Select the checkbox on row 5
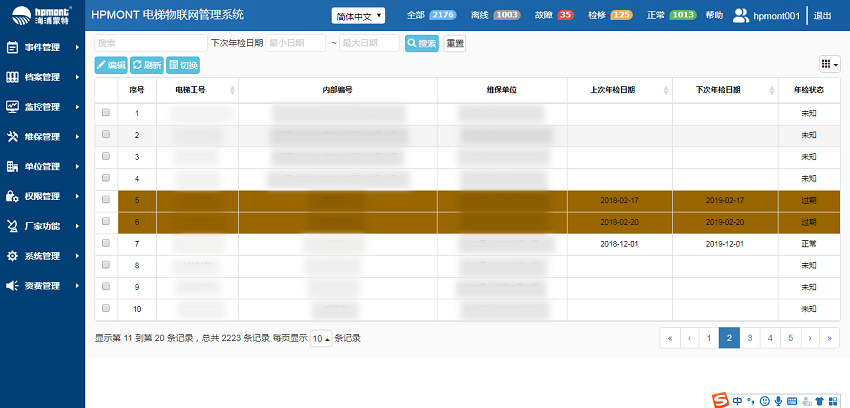 pyautogui.click(x=107, y=200)
